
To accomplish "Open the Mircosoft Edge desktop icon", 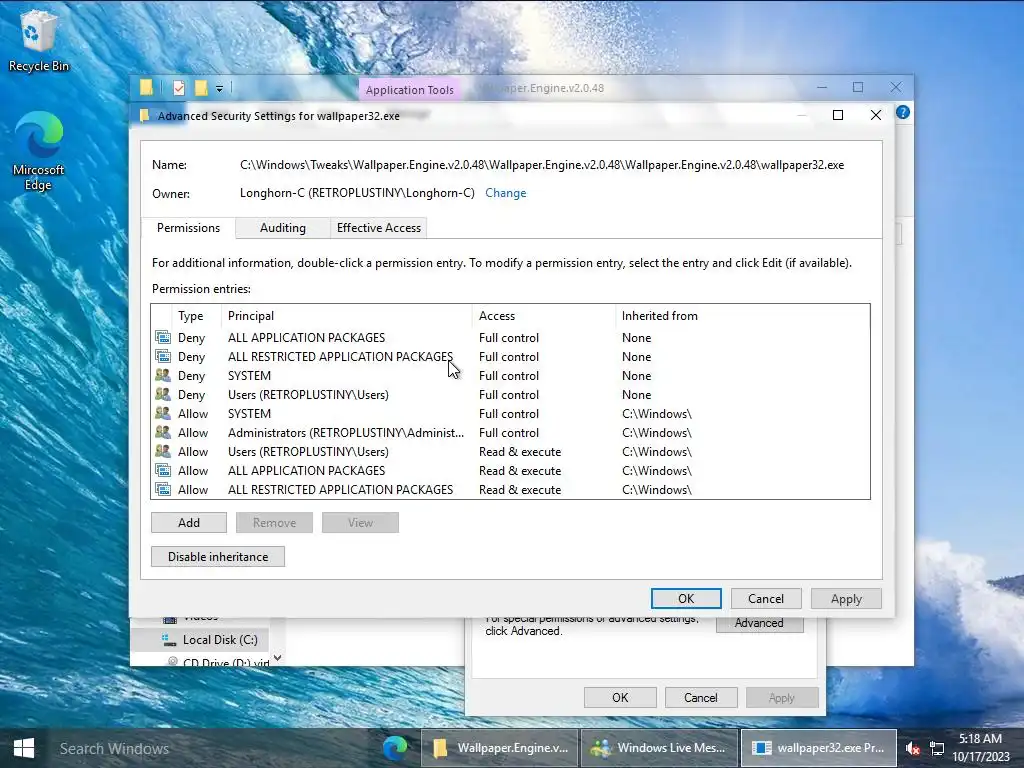I will click(x=39, y=152).
